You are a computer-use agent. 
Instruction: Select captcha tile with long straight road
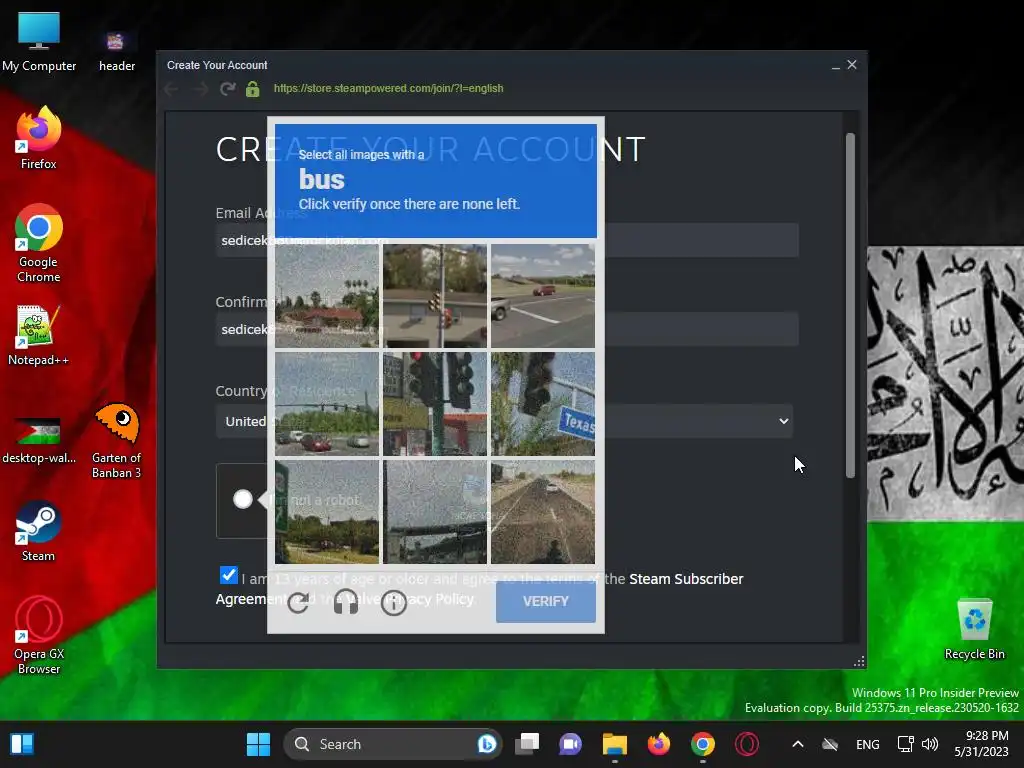coord(543,511)
